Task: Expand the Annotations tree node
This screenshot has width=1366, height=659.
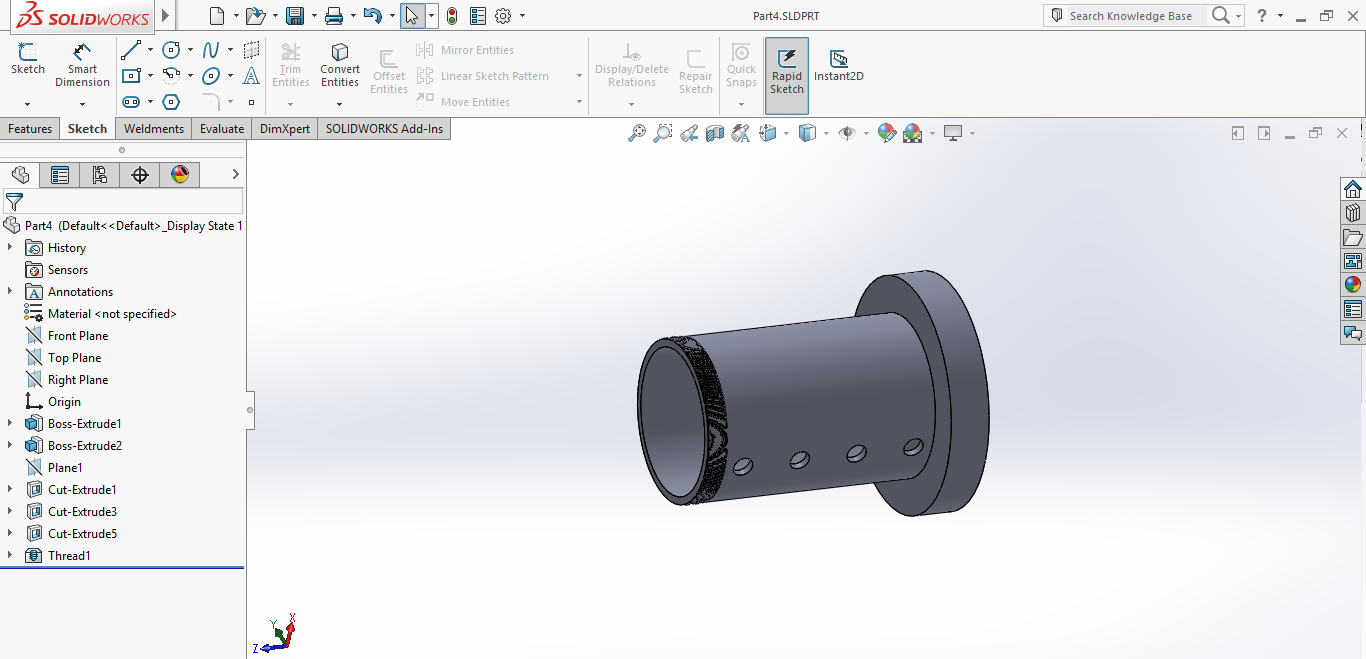Action: (10, 291)
